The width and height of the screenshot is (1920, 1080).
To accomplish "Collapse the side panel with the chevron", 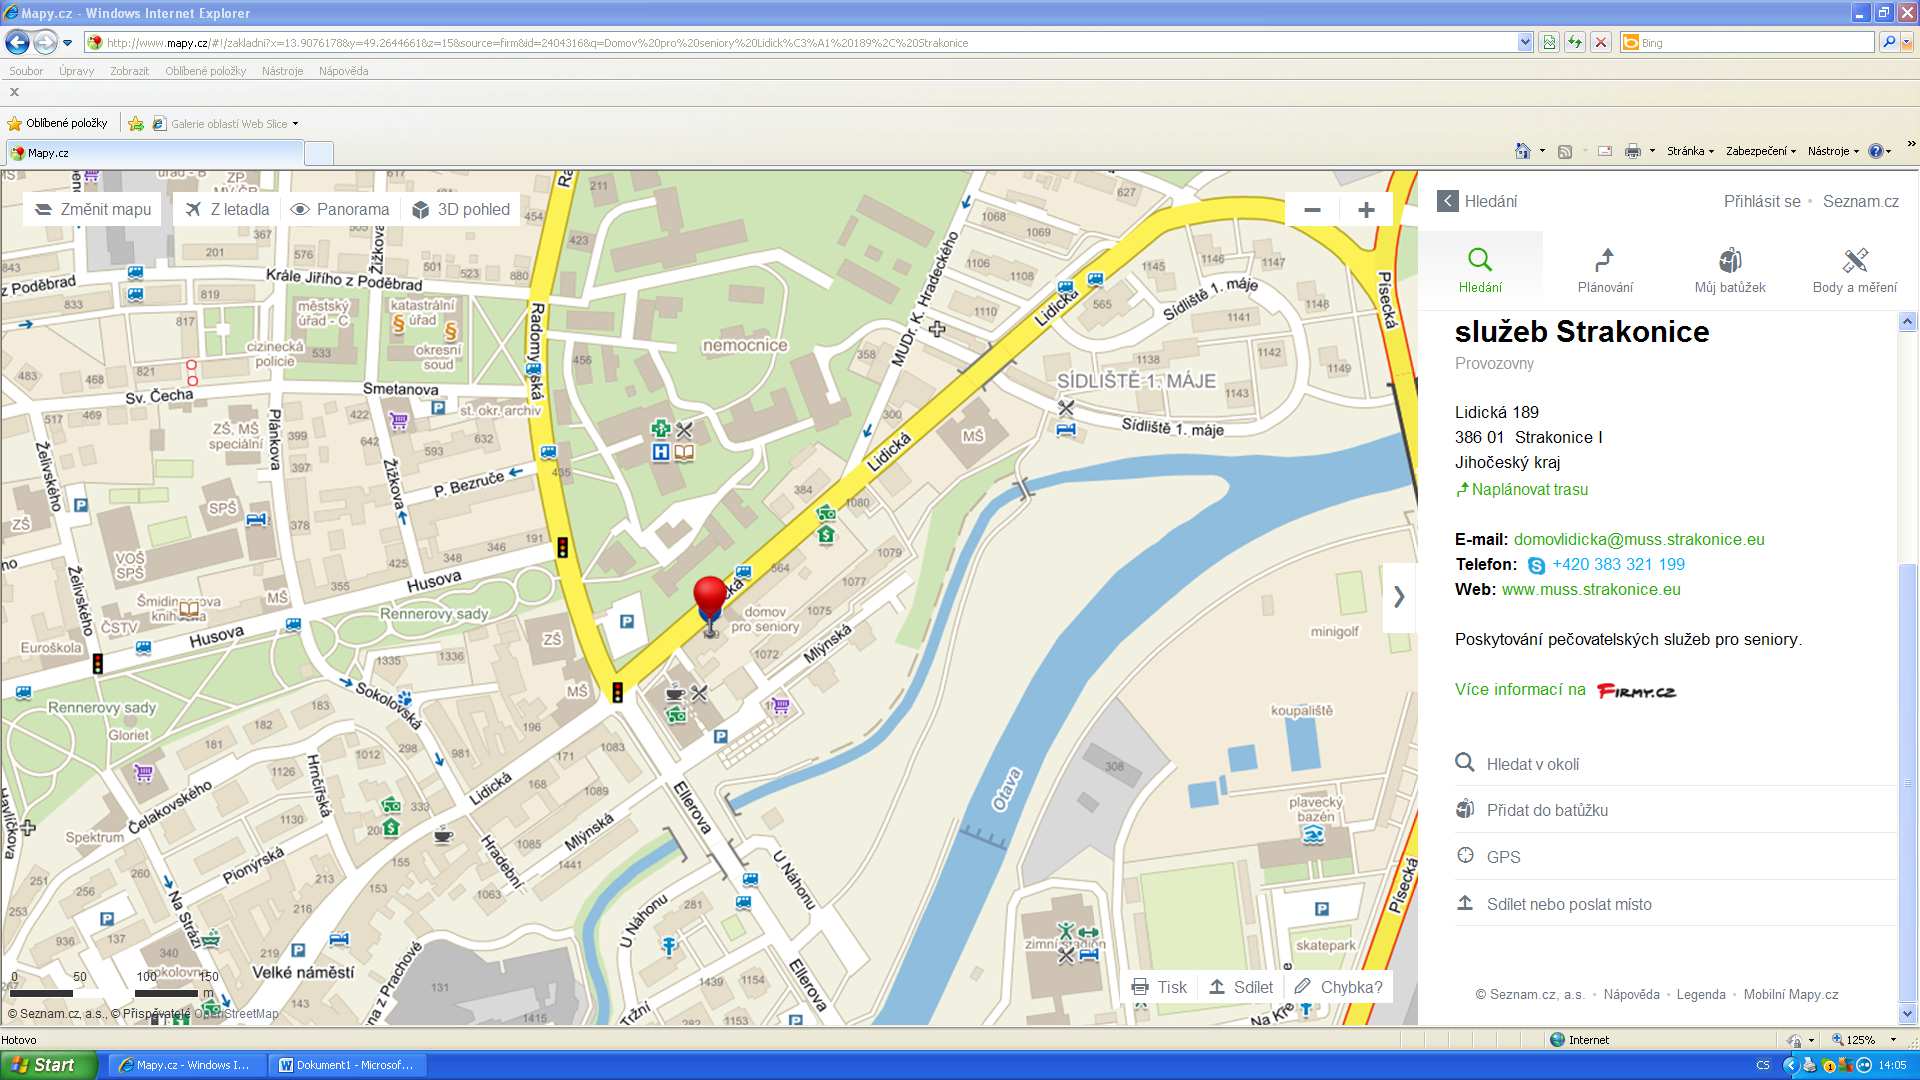I will [1399, 597].
